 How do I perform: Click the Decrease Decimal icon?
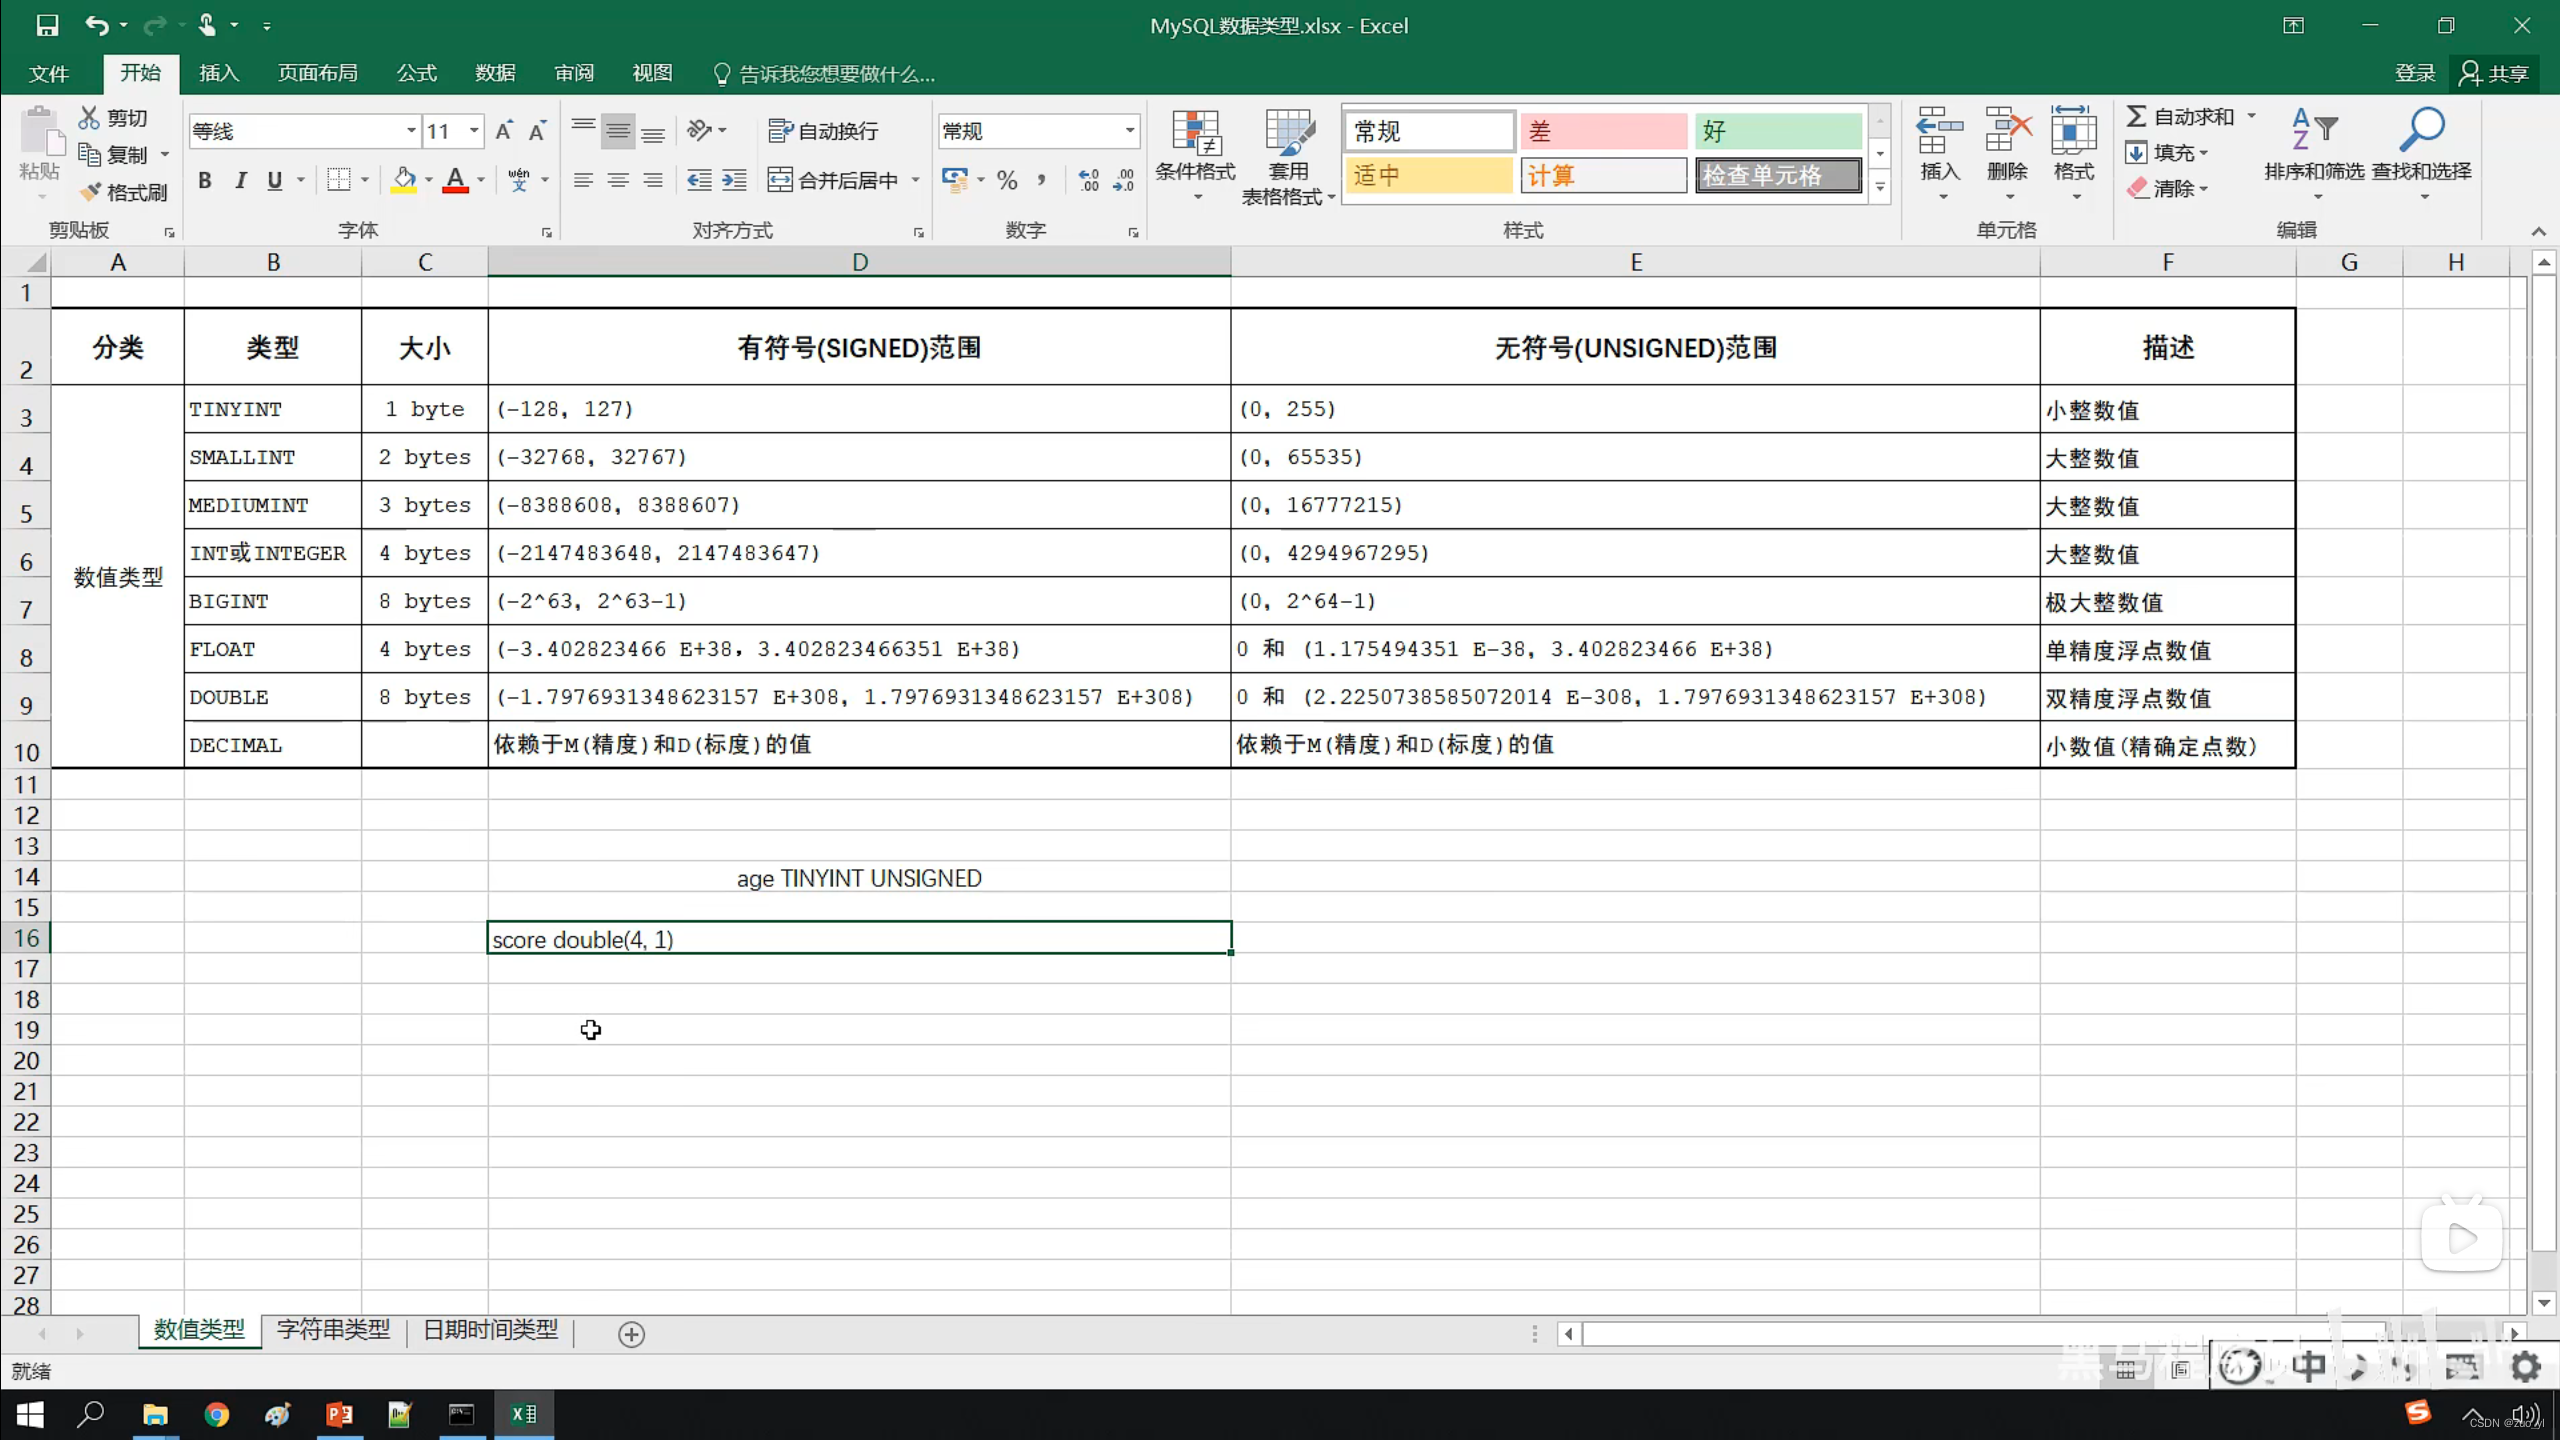[1124, 180]
